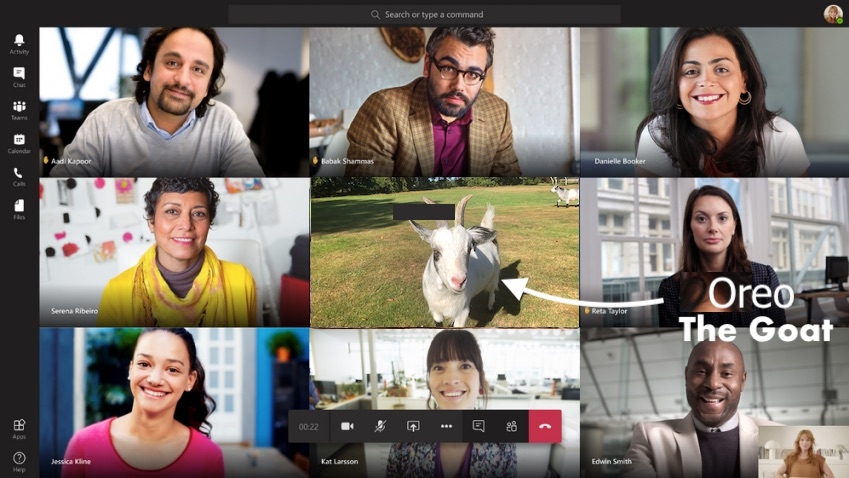Viewport: 849px width, 478px height.
Task: Open the more actions ellipsis menu
Action: click(x=446, y=426)
